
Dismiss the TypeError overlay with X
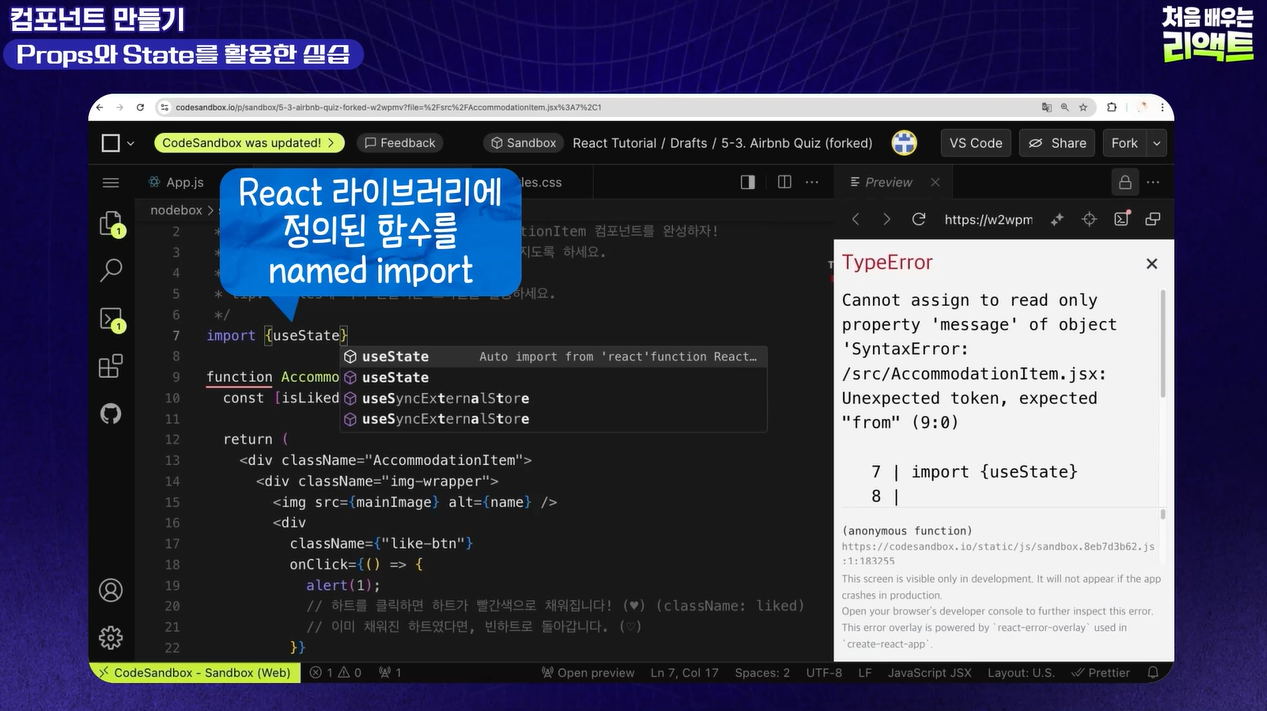(1152, 264)
